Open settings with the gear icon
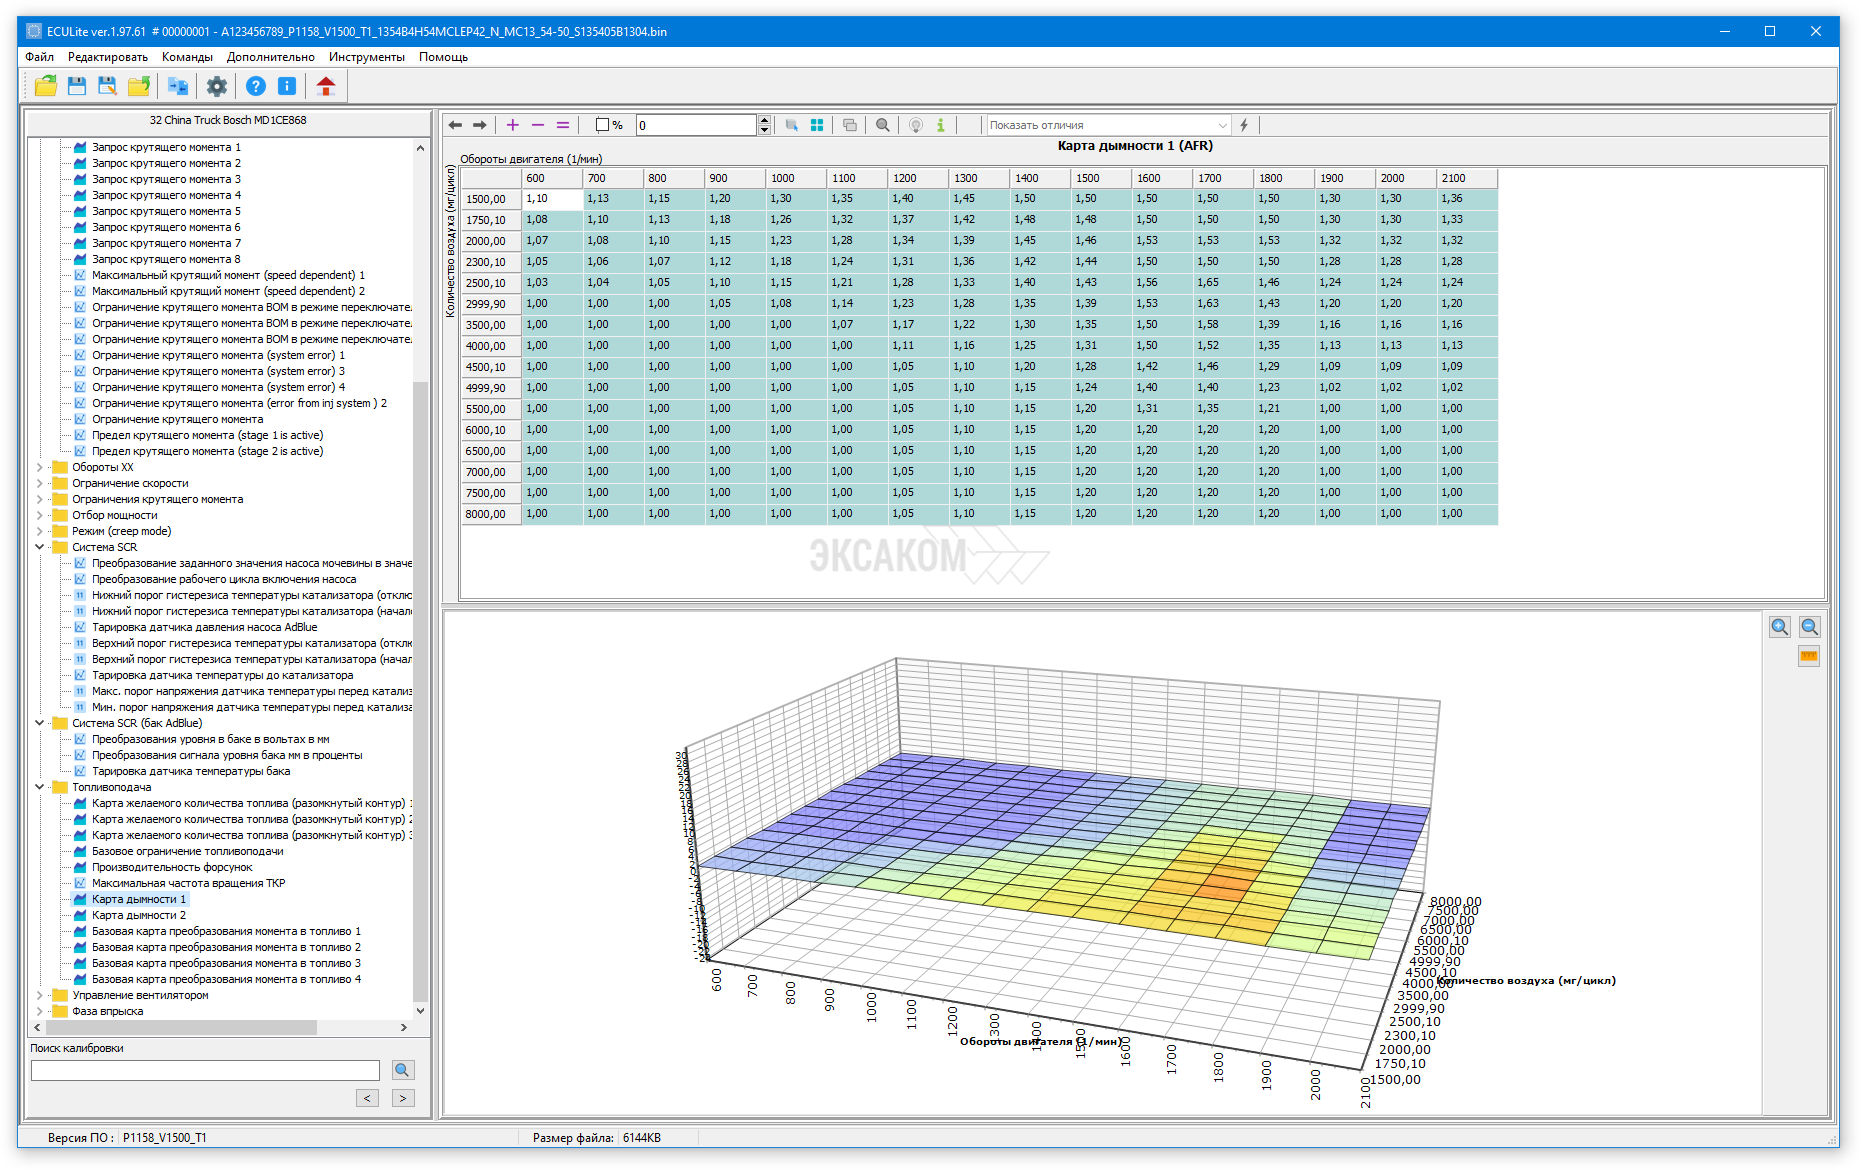1861x1170 pixels. click(x=216, y=86)
